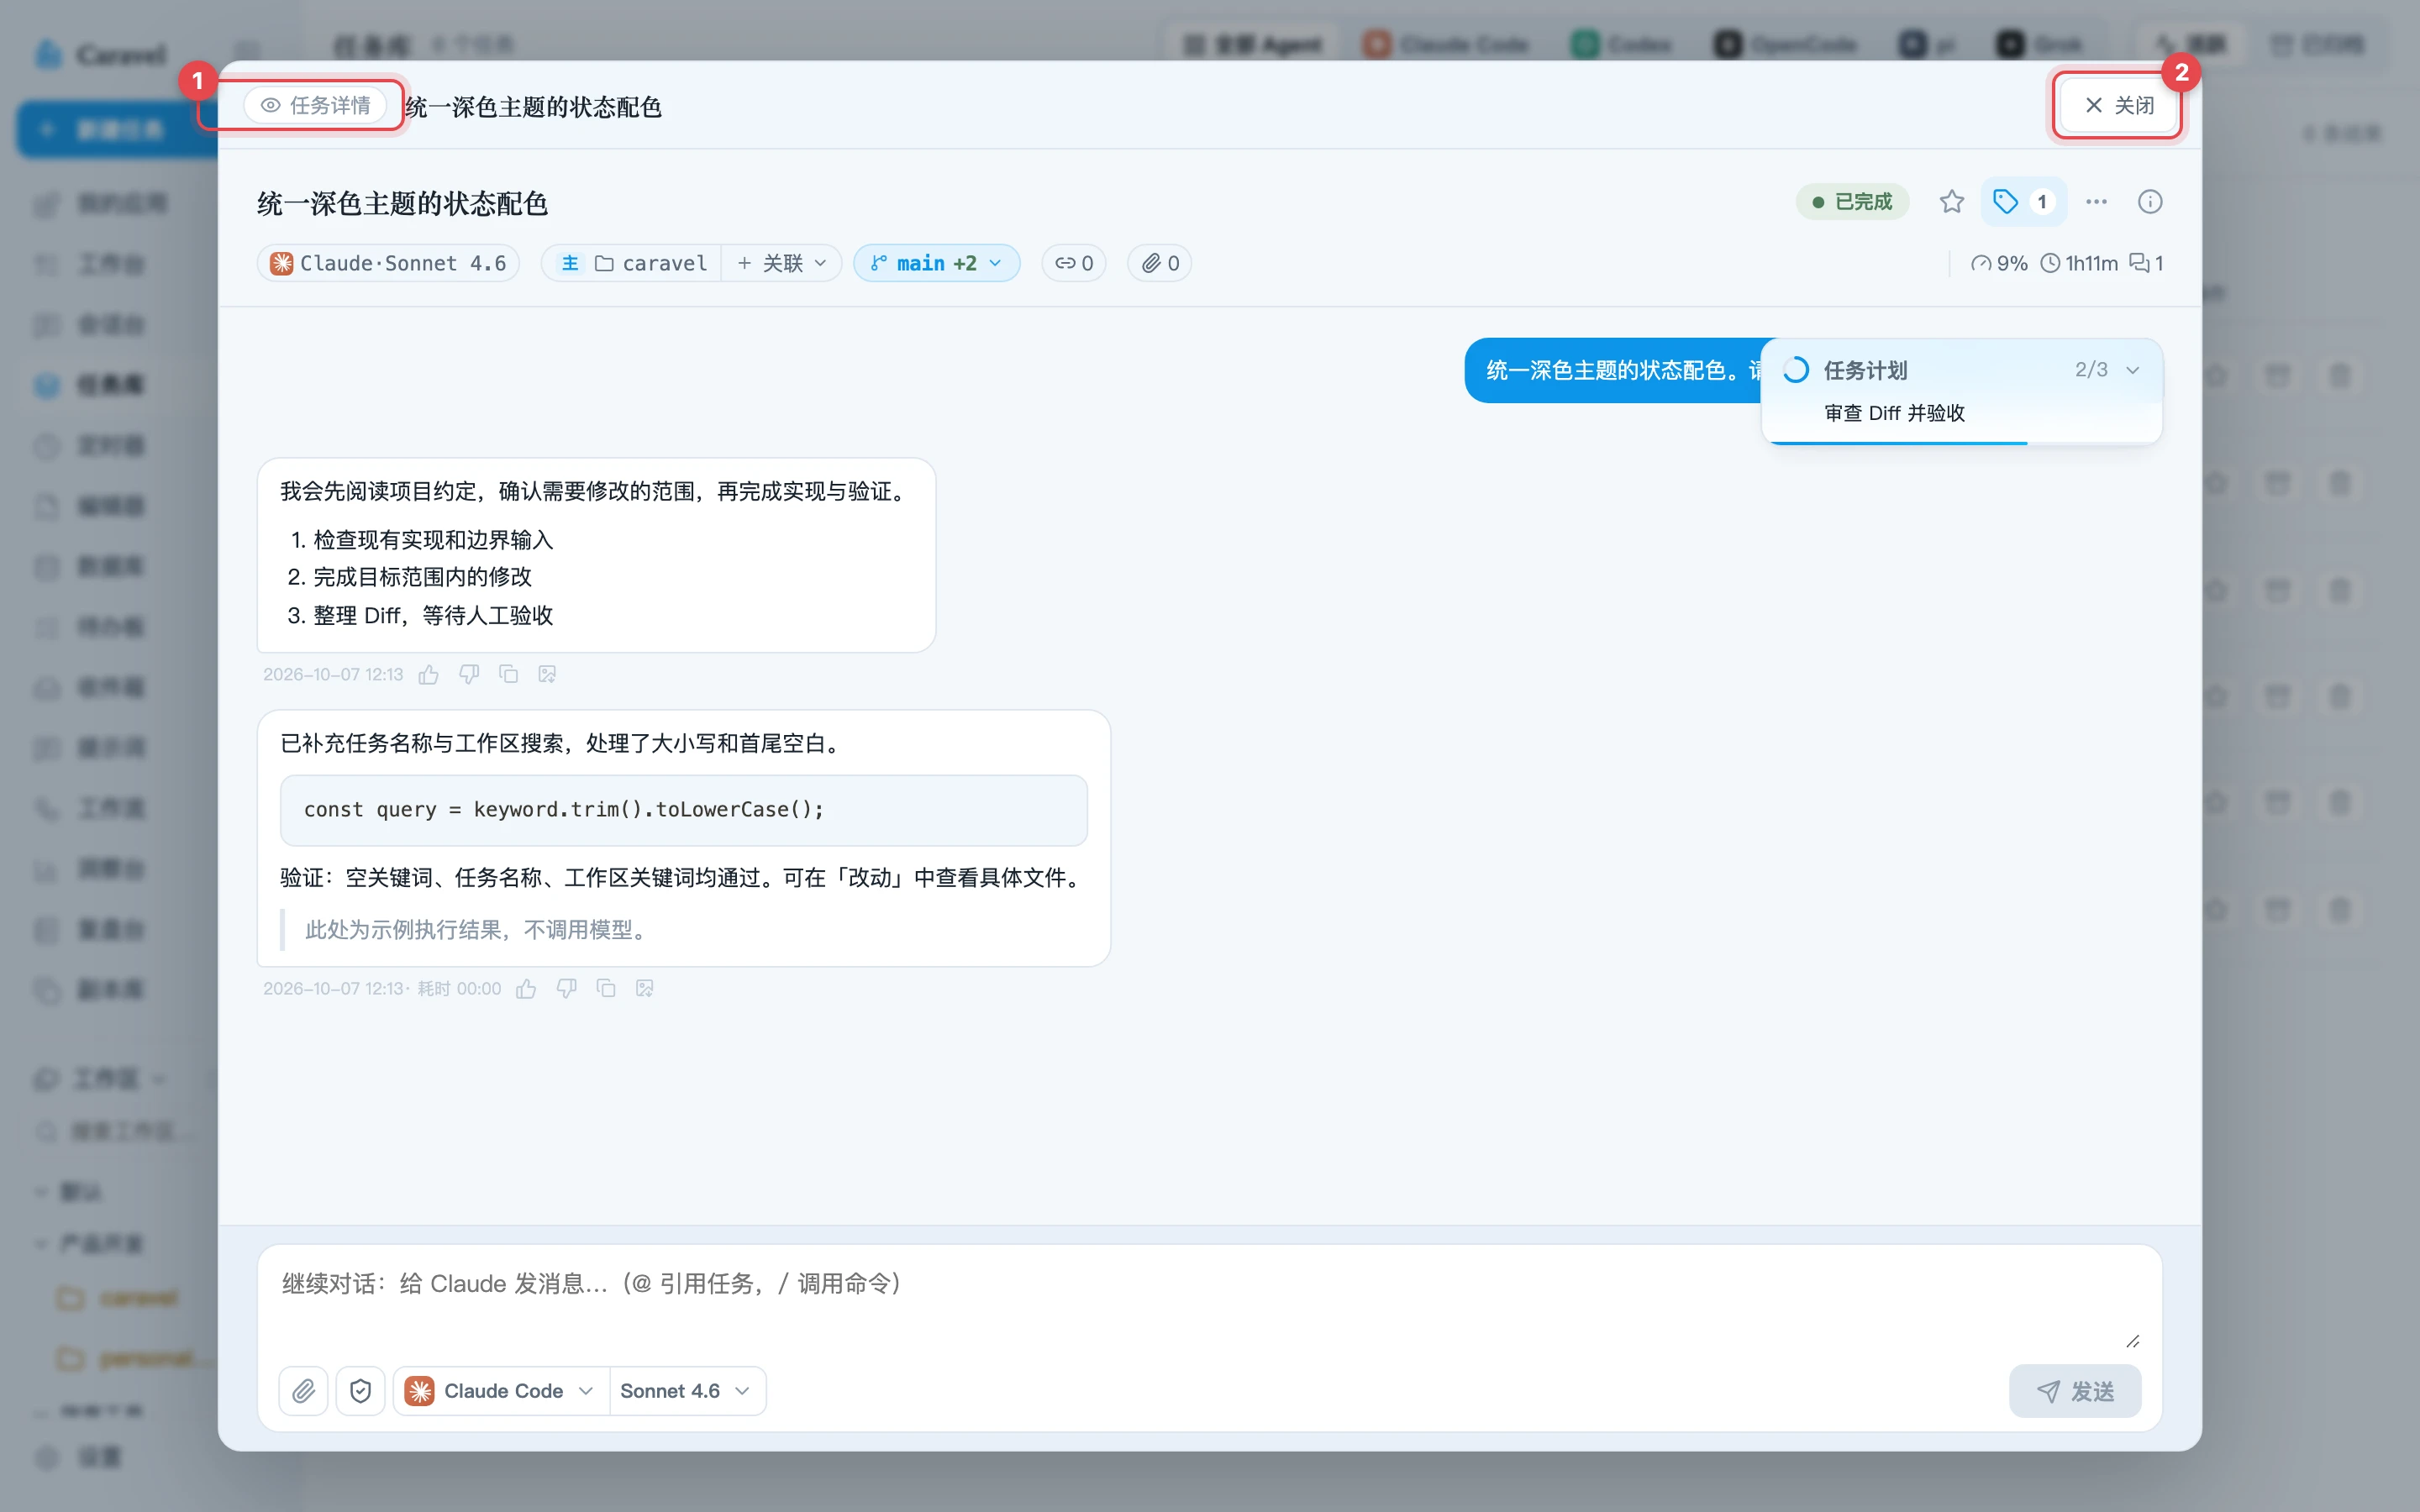Screen dimensions: 2420x1512
Task: Click the message count indicator showing 1
Action: tap(2147, 263)
